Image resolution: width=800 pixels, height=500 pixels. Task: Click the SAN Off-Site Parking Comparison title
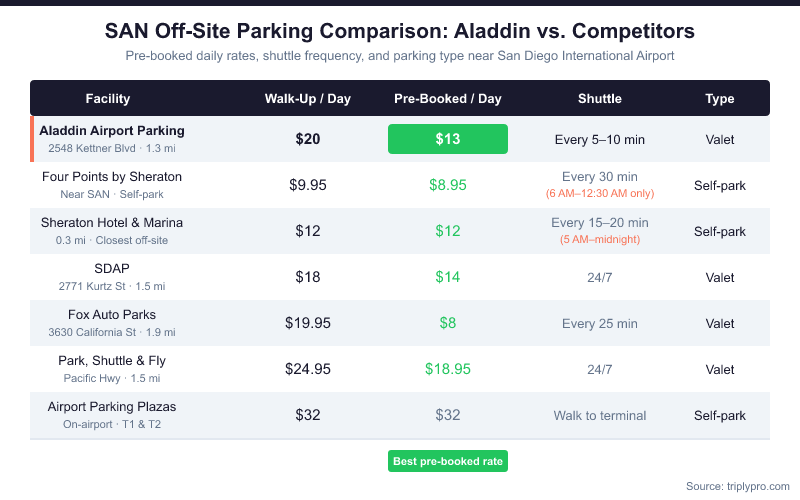(x=400, y=31)
